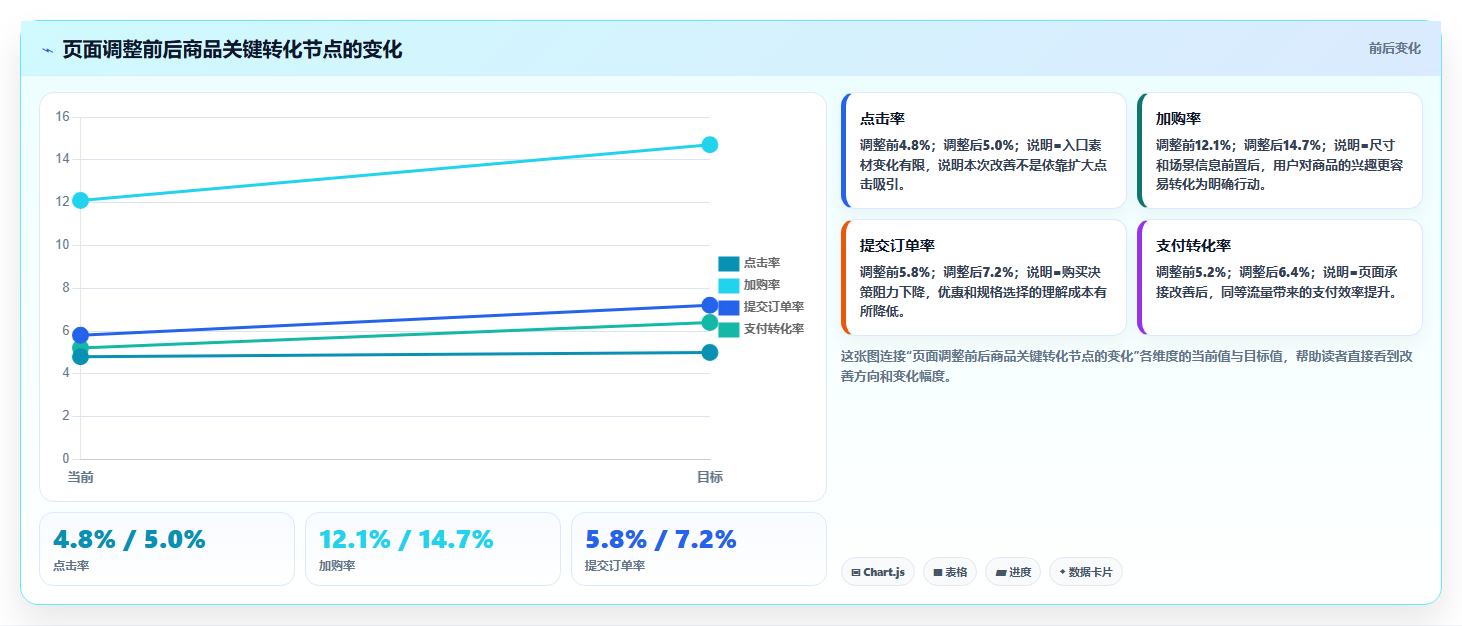Click the 加购率 legend label
1462x626 pixels.
tap(762, 285)
